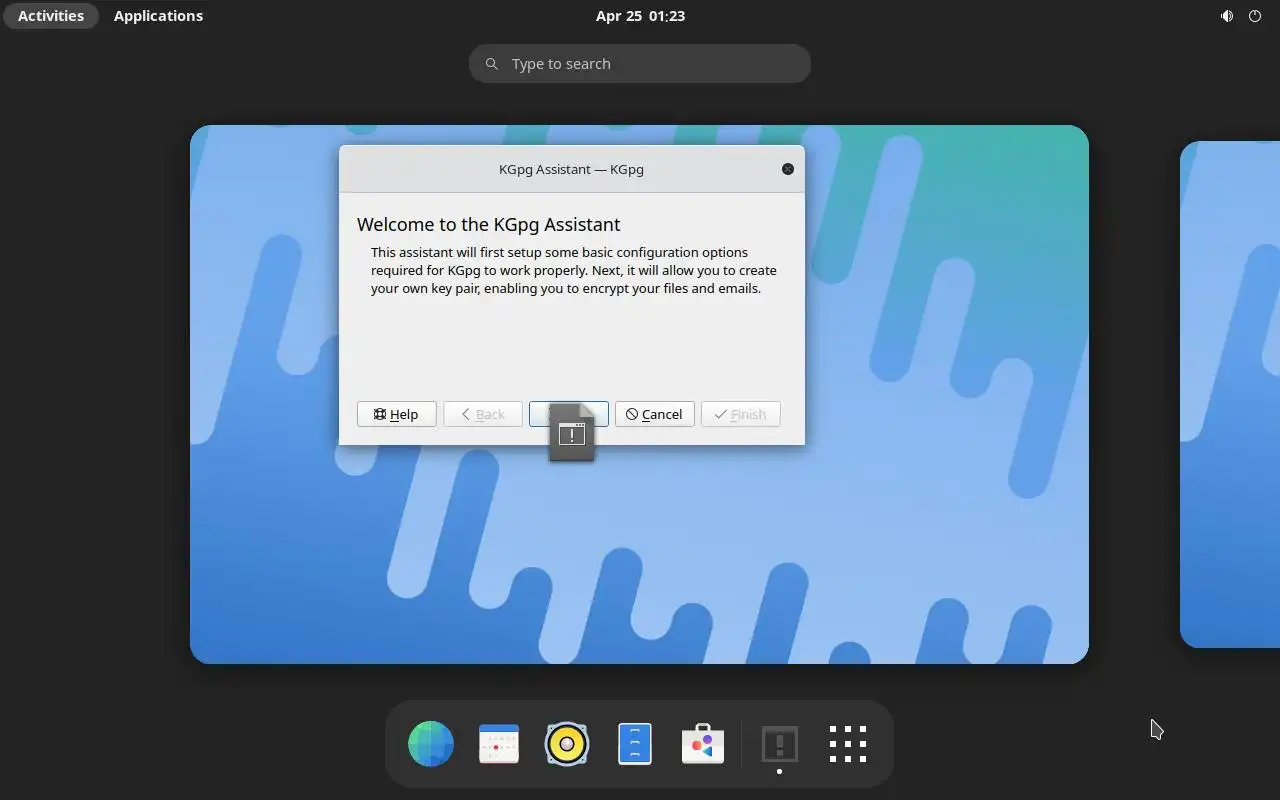Click the Welcome to the KGpg Assistant heading

488,225
